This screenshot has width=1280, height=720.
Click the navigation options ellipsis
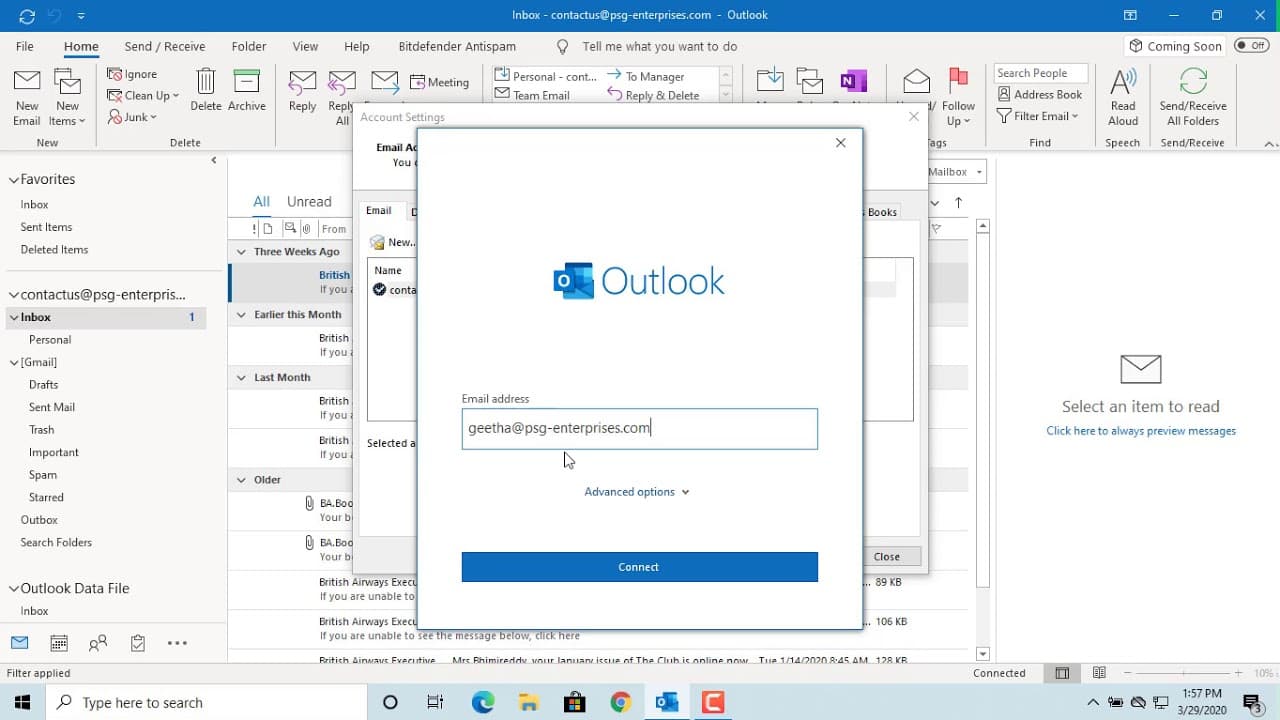click(x=177, y=643)
